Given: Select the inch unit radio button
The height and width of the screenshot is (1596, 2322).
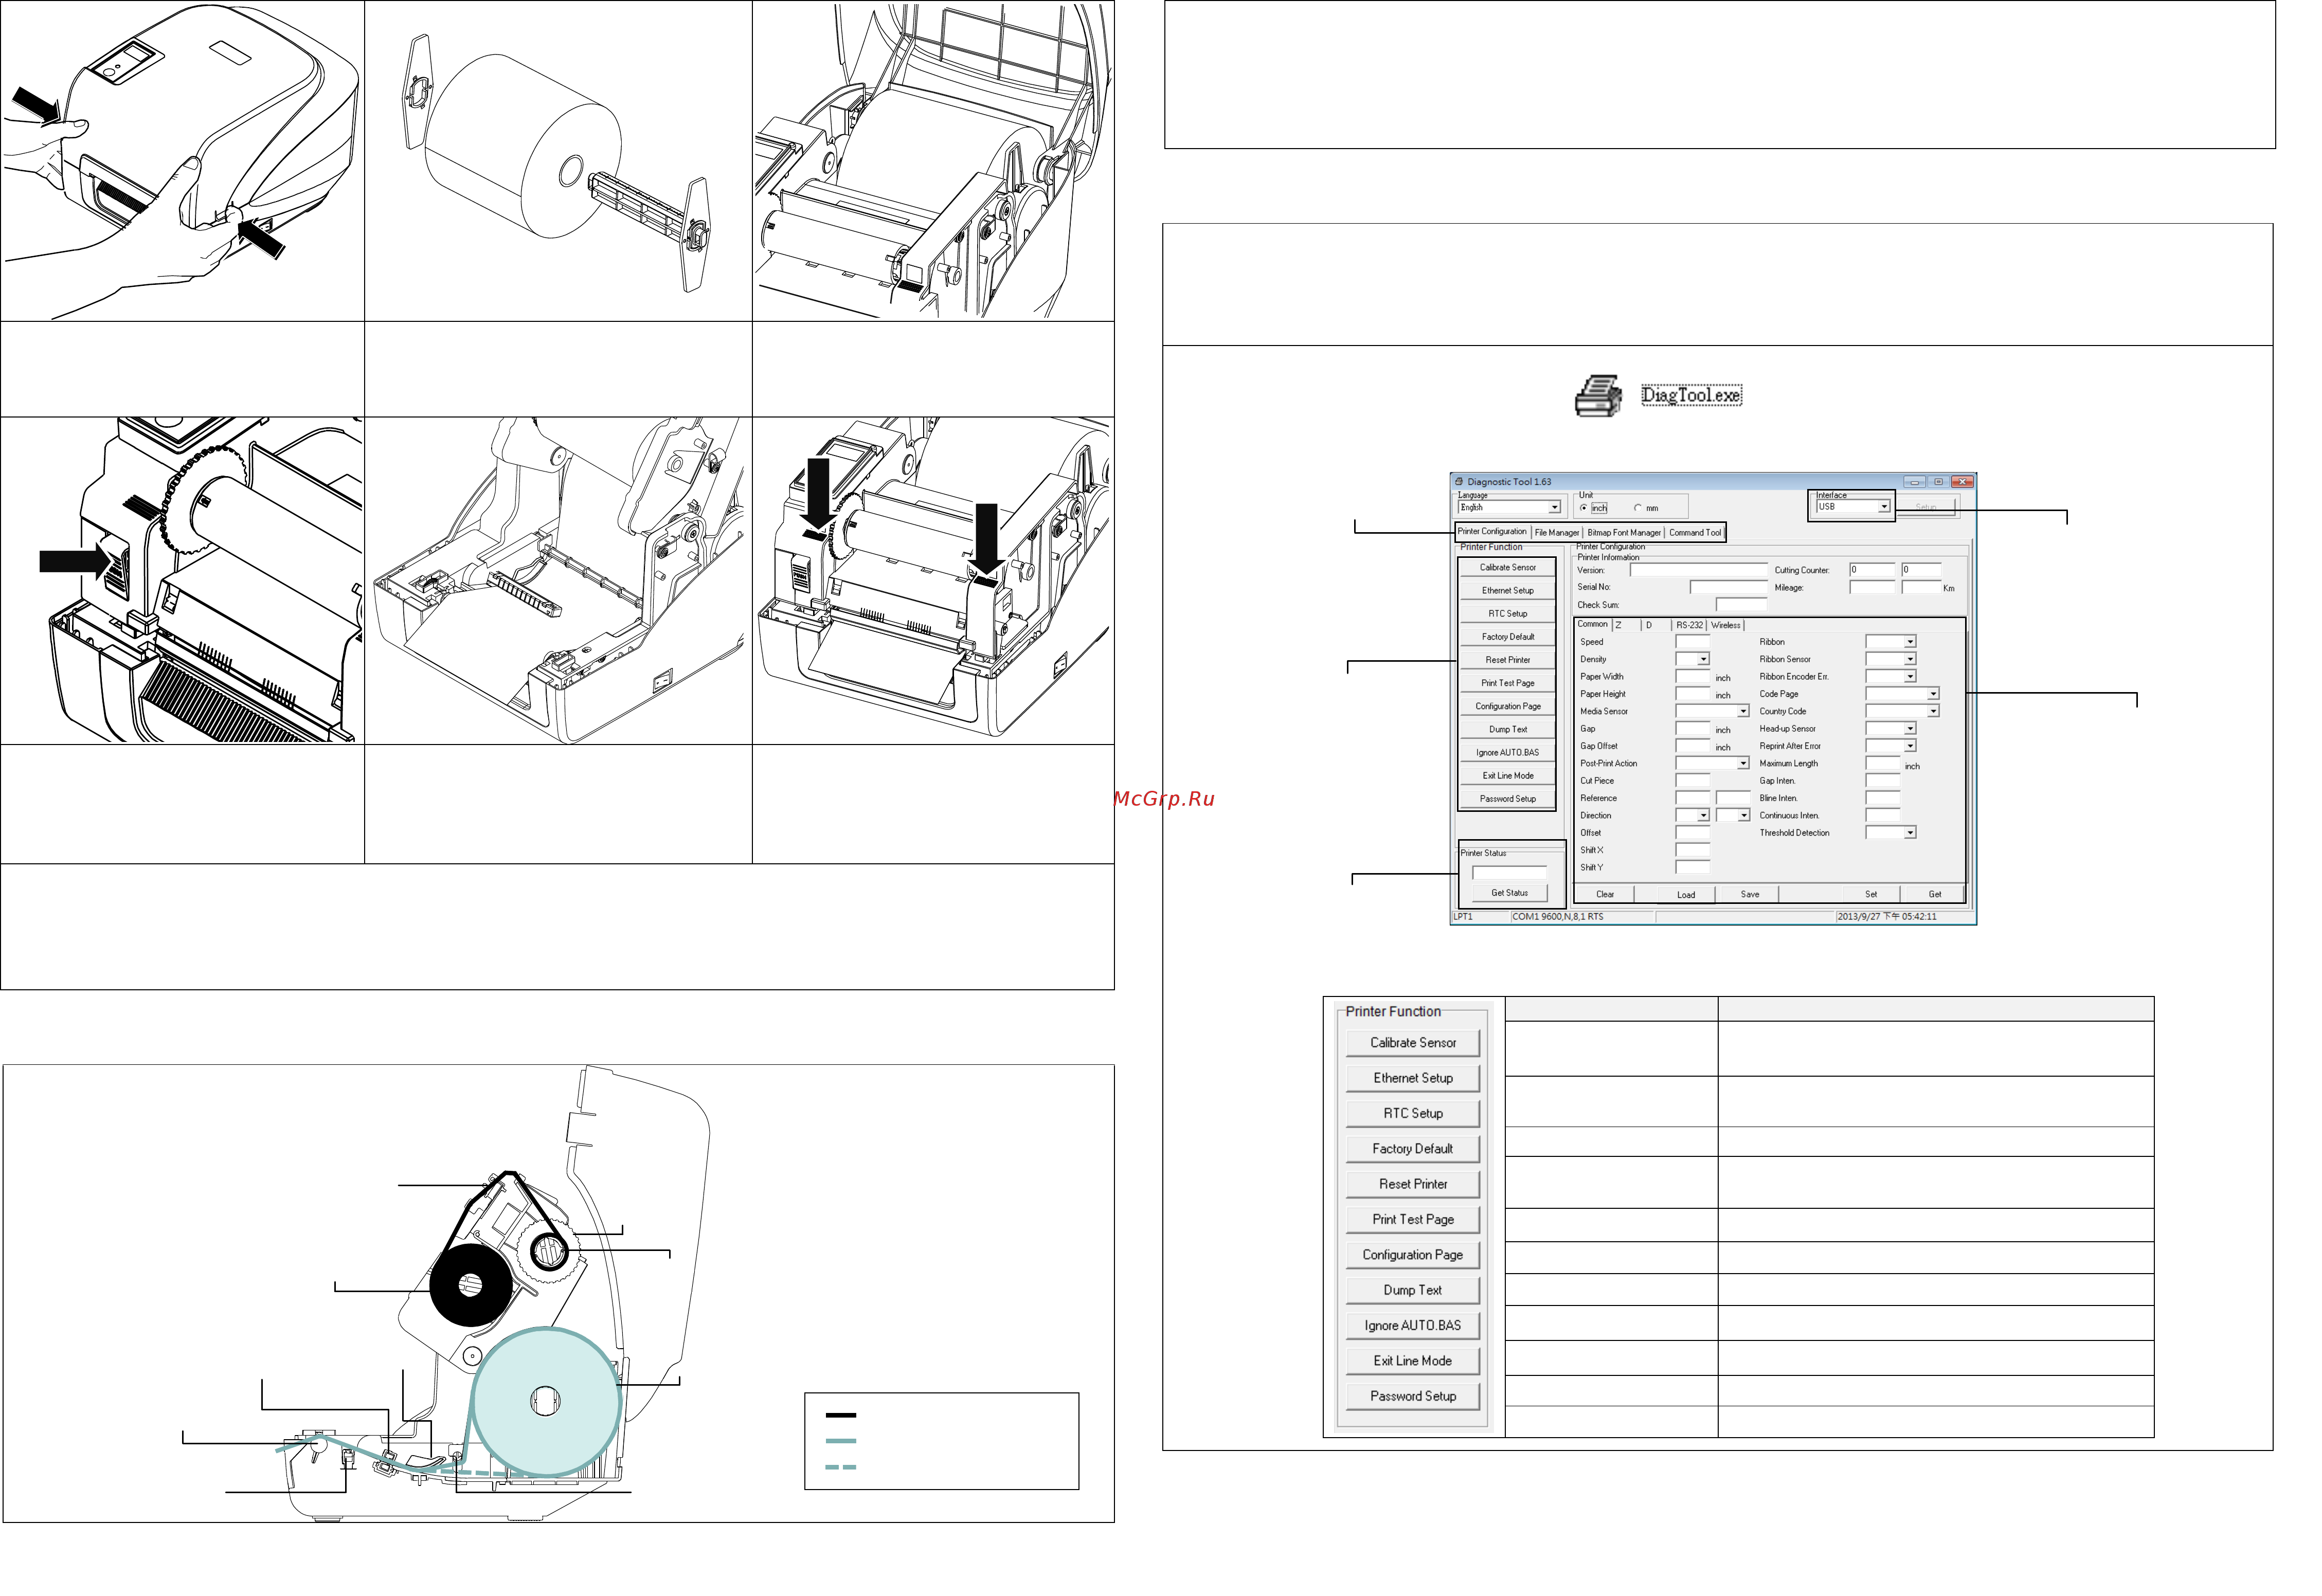Looking at the screenshot, I should [1584, 508].
